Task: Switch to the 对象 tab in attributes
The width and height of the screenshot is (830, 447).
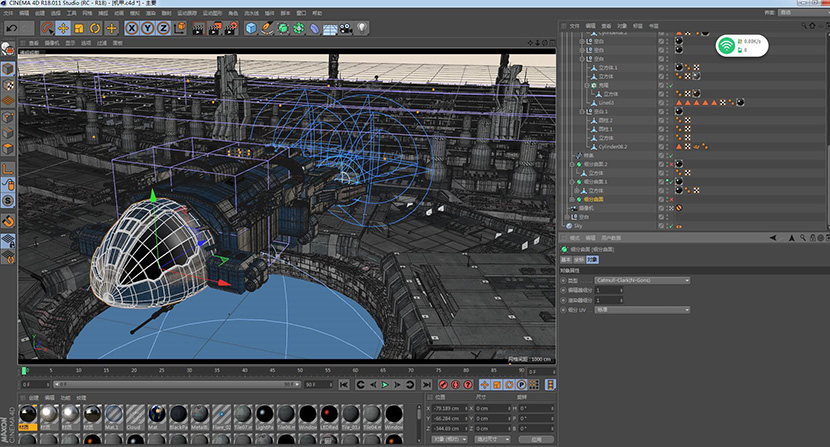Action: (x=592, y=259)
